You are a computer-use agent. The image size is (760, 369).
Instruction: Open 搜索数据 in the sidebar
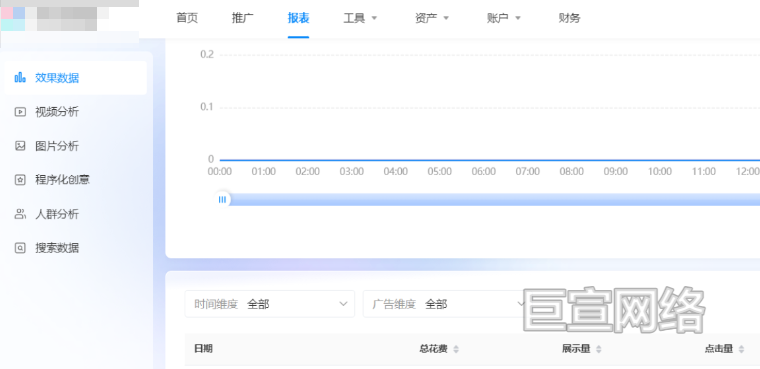click(76, 248)
